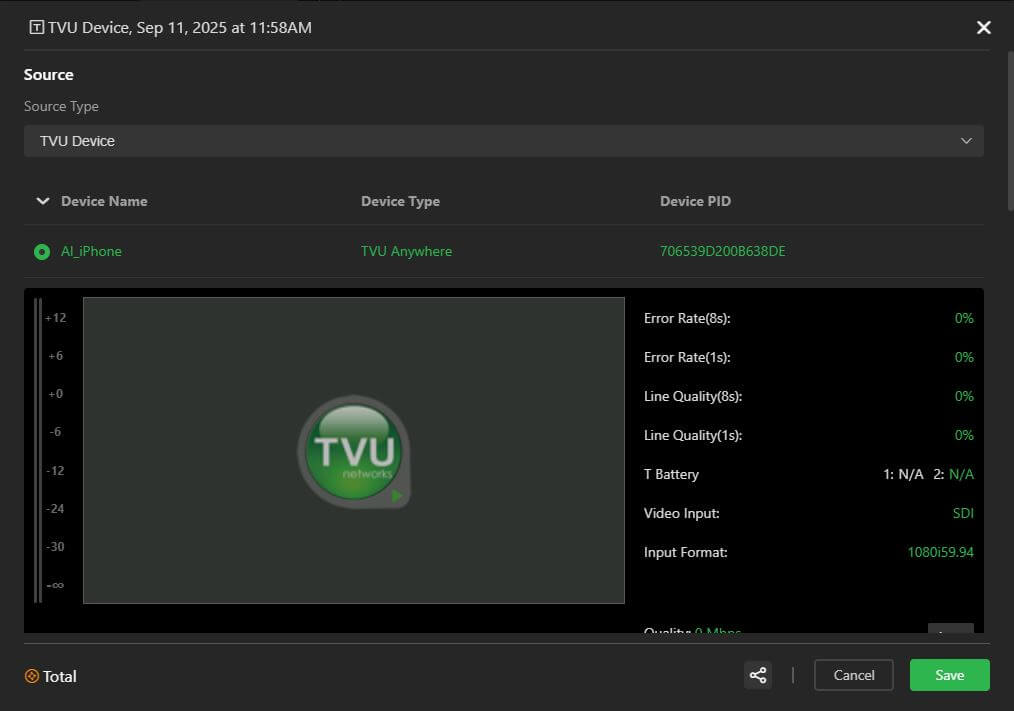1014x711 pixels.
Task: Click the Device PID column header
Action: click(695, 201)
